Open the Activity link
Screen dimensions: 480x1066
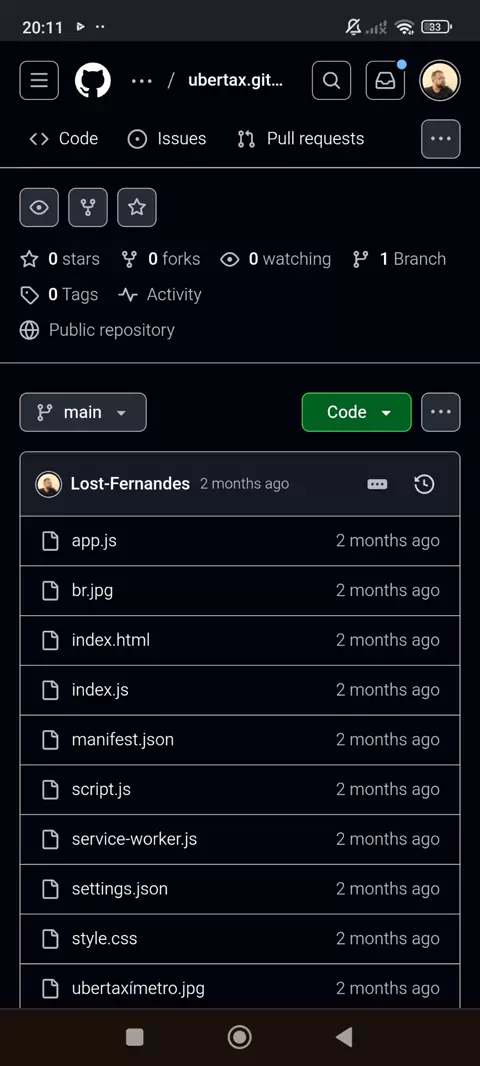pyautogui.click(x=160, y=294)
